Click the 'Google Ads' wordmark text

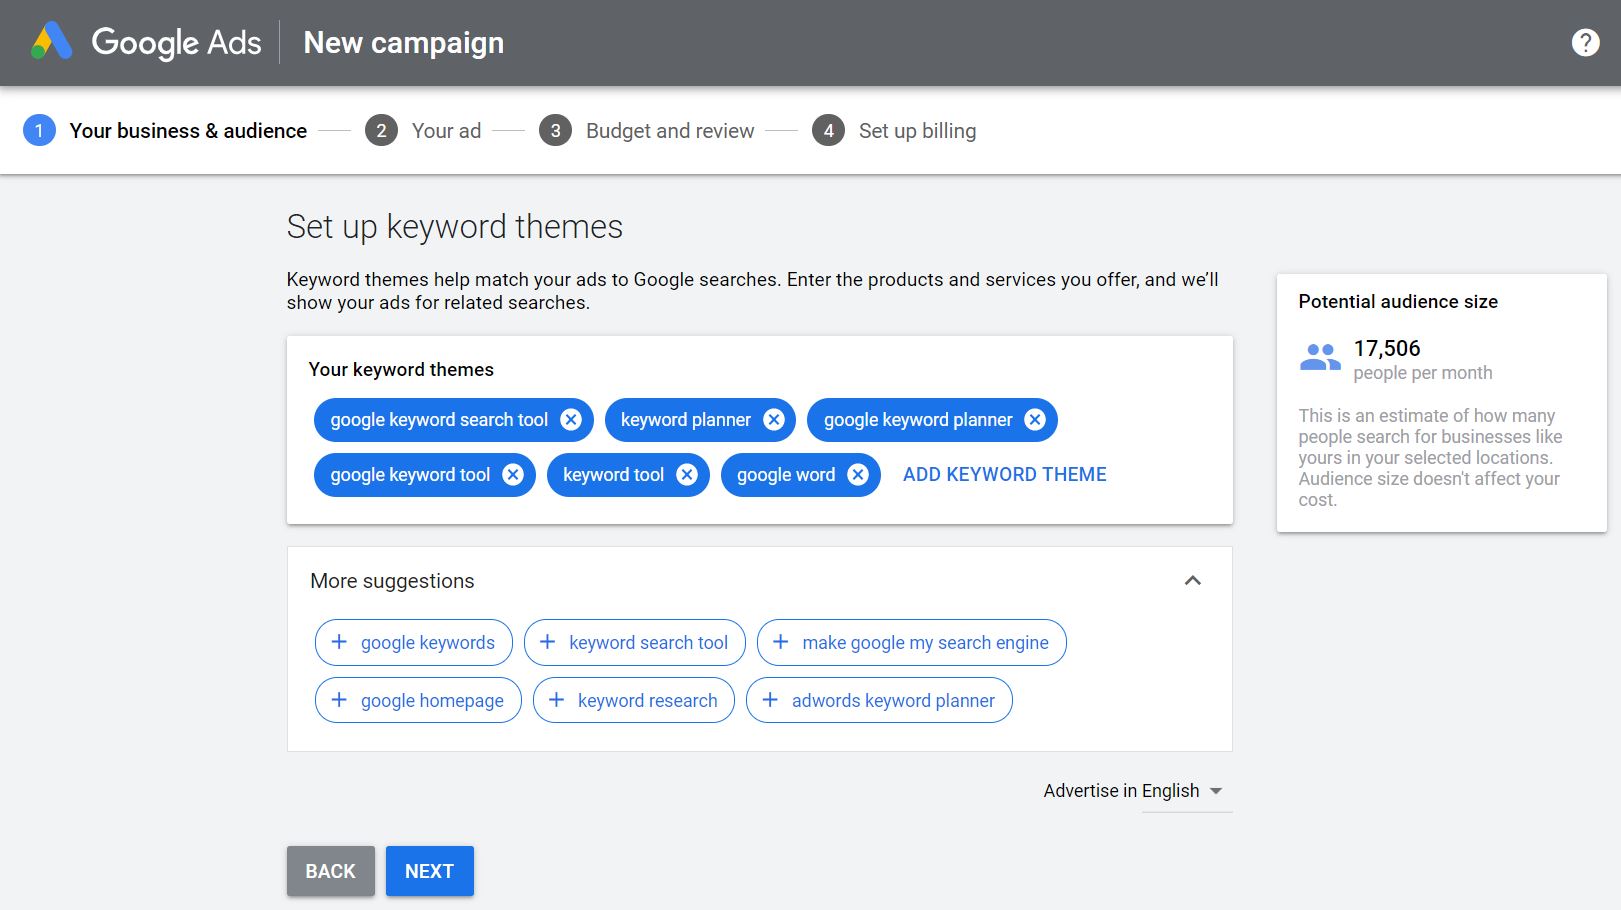176,43
